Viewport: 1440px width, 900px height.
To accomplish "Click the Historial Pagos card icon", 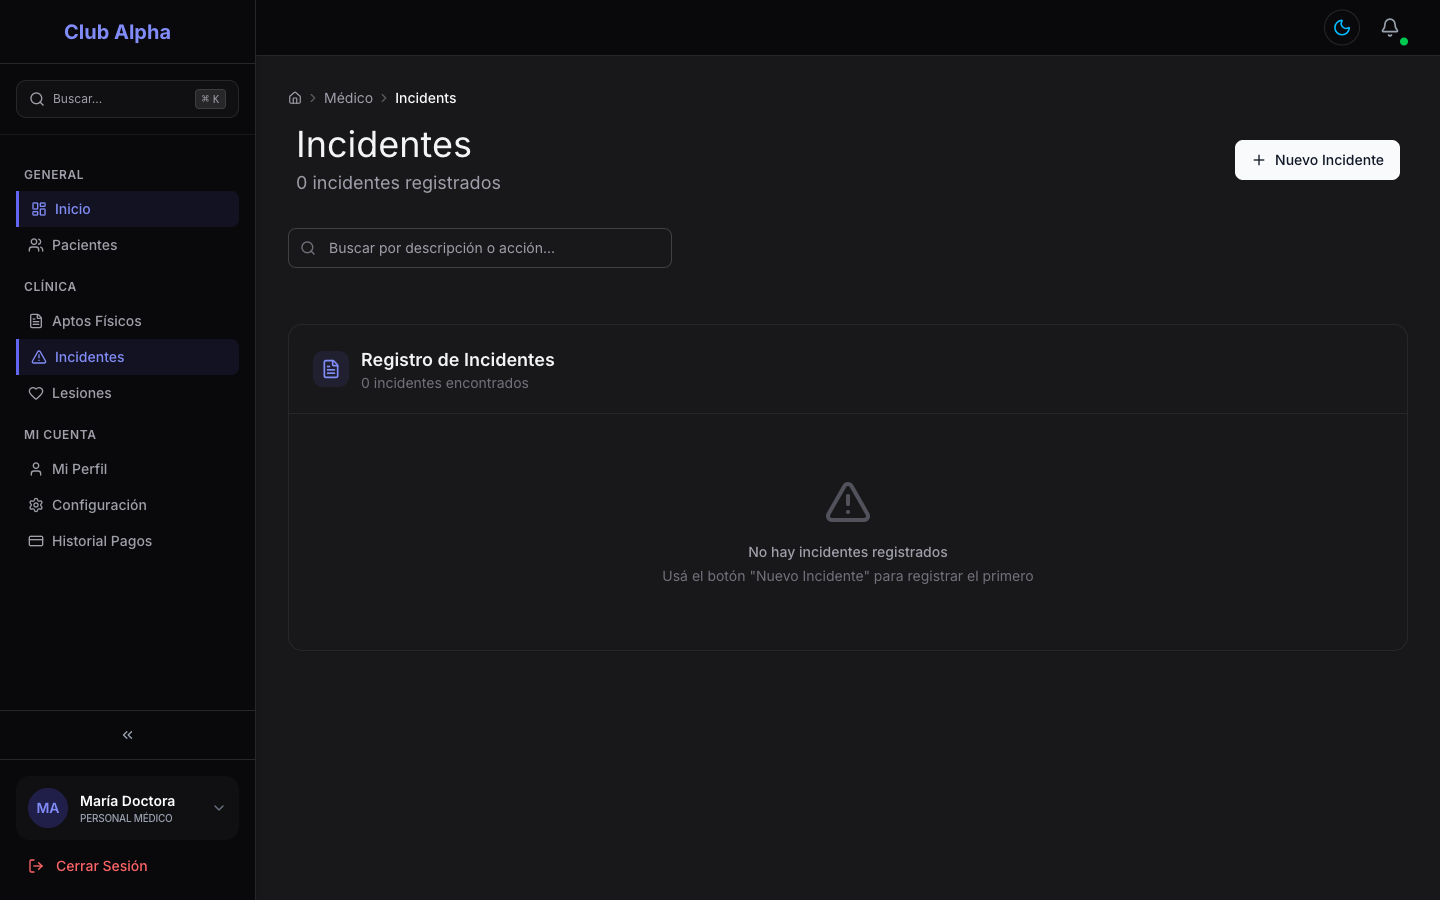I will pyautogui.click(x=36, y=541).
